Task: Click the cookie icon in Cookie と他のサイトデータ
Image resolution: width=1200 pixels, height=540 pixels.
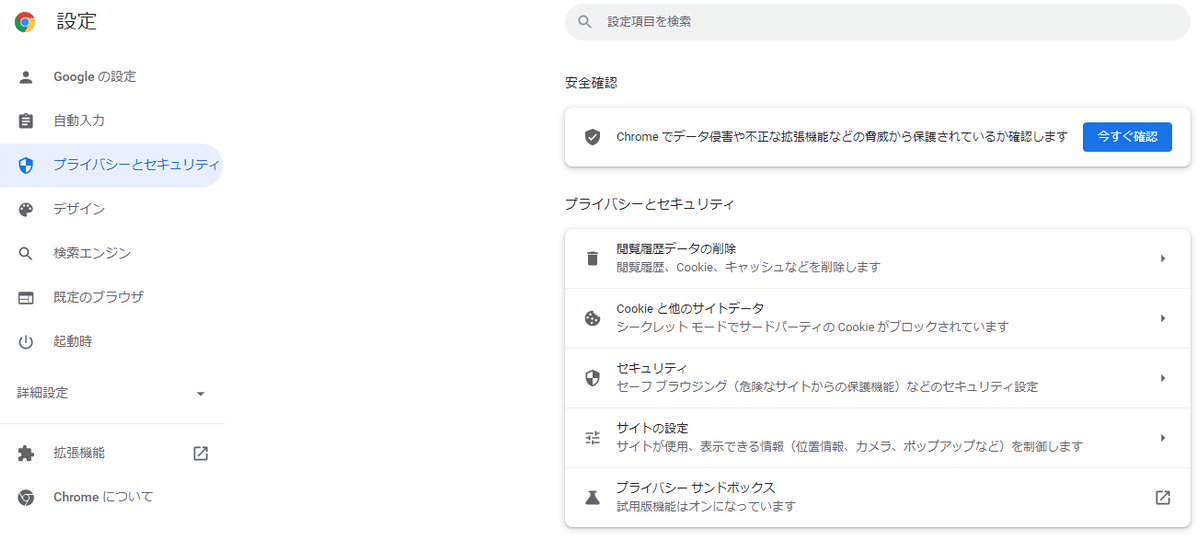Action: point(592,318)
